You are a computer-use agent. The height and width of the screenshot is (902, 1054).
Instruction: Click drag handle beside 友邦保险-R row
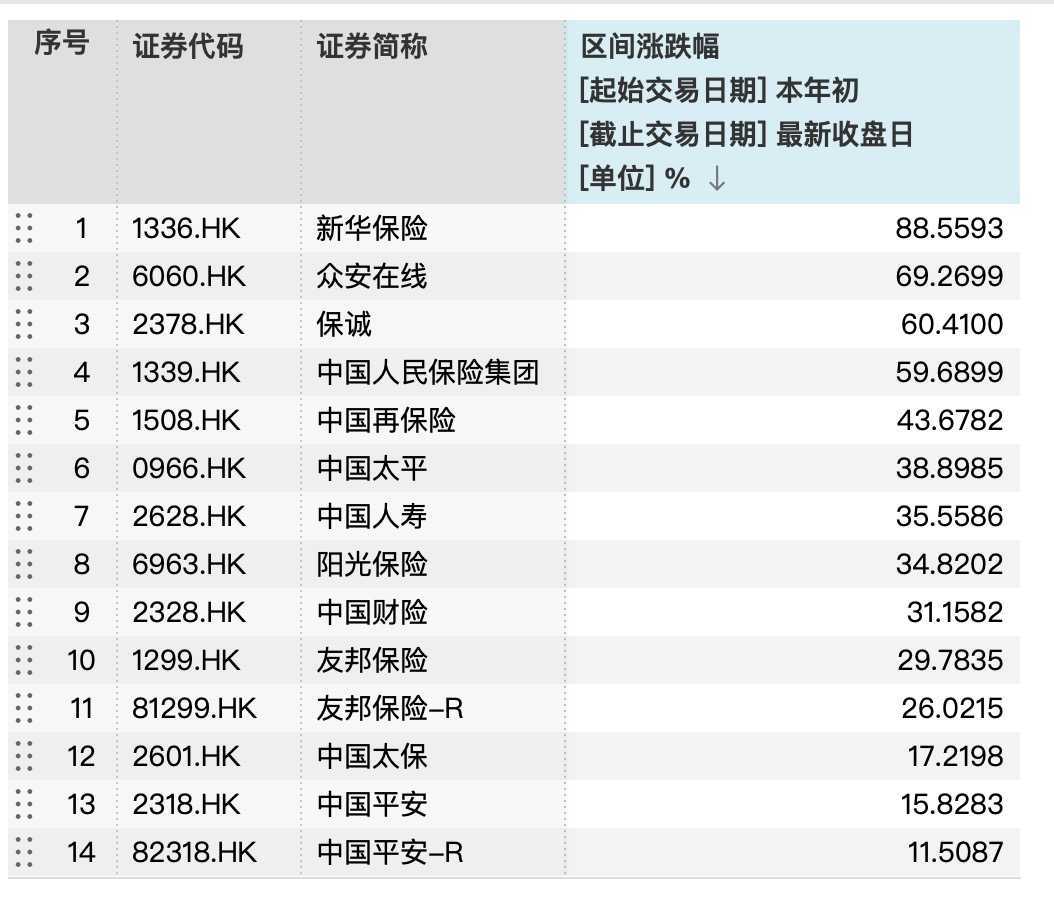25,708
